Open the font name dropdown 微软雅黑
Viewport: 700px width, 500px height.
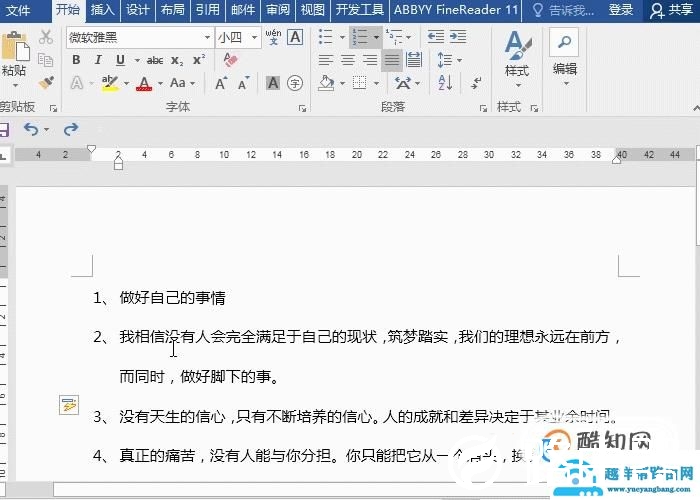click(x=208, y=38)
